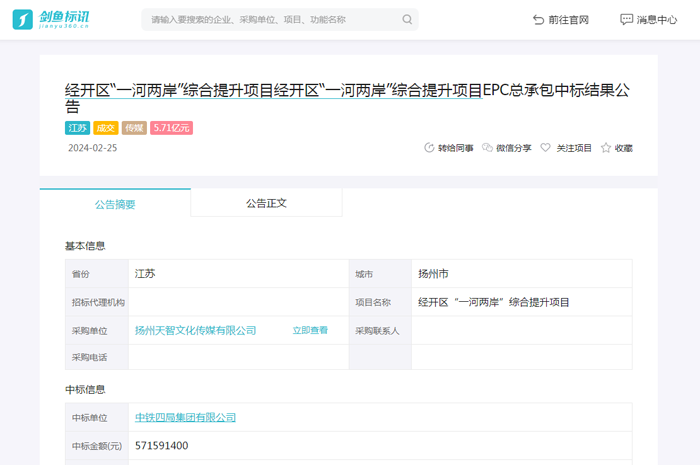Screen dimensions: 700x465
Task: Click the 传媒 industry tag
Action: [x=134, y=128]
